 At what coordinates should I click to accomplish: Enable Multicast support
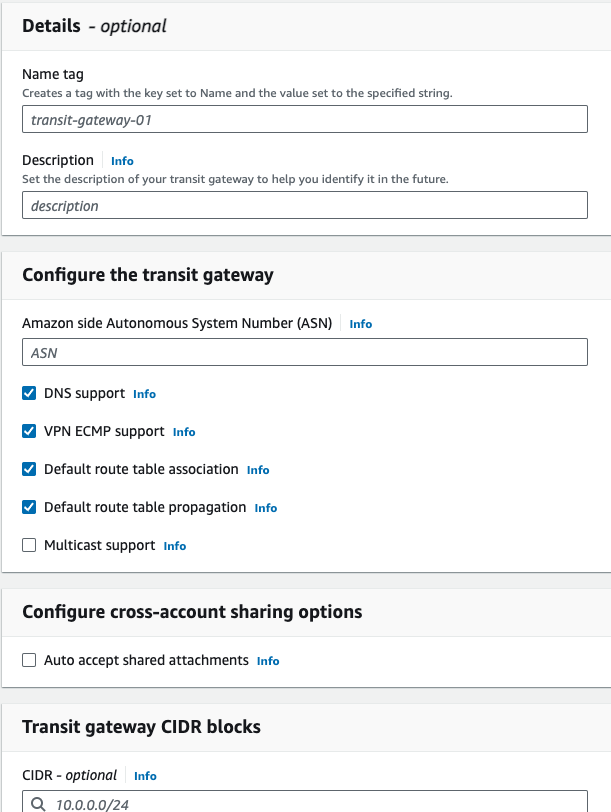point(30,545)
